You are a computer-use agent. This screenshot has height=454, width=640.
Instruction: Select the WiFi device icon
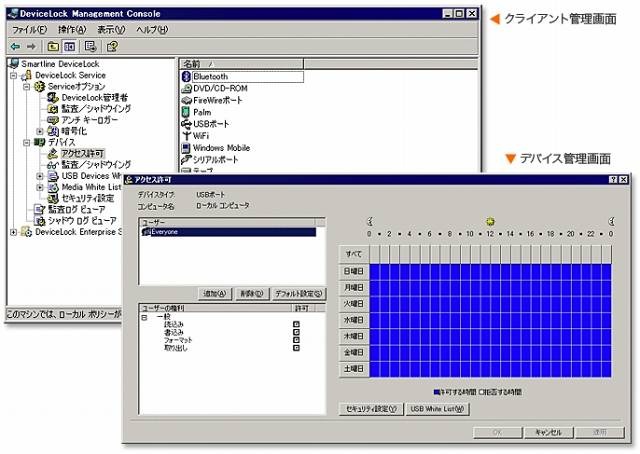tap(186, 136)
